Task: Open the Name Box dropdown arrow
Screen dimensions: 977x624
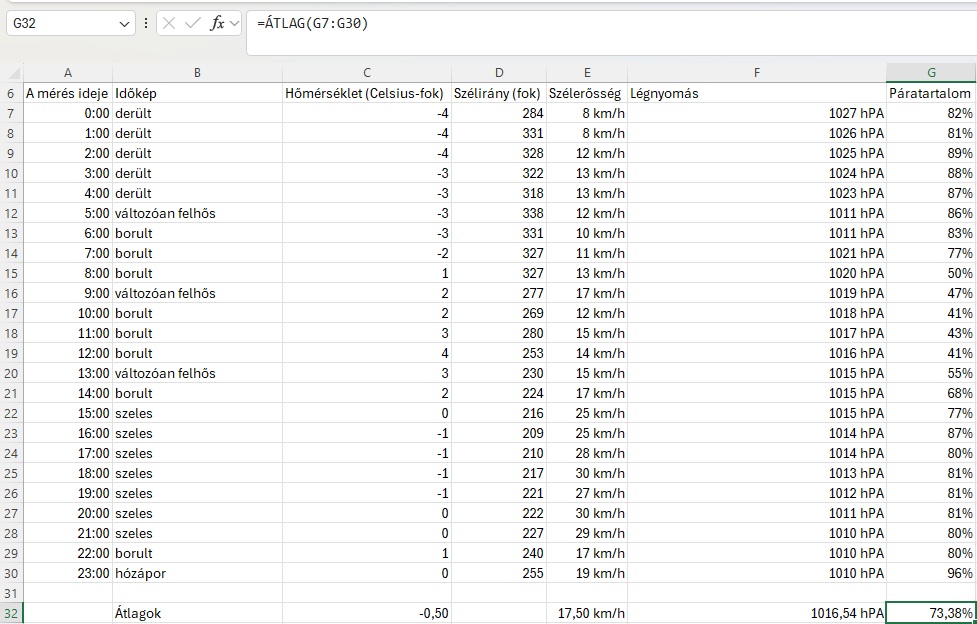Action: tap(123, 24)
